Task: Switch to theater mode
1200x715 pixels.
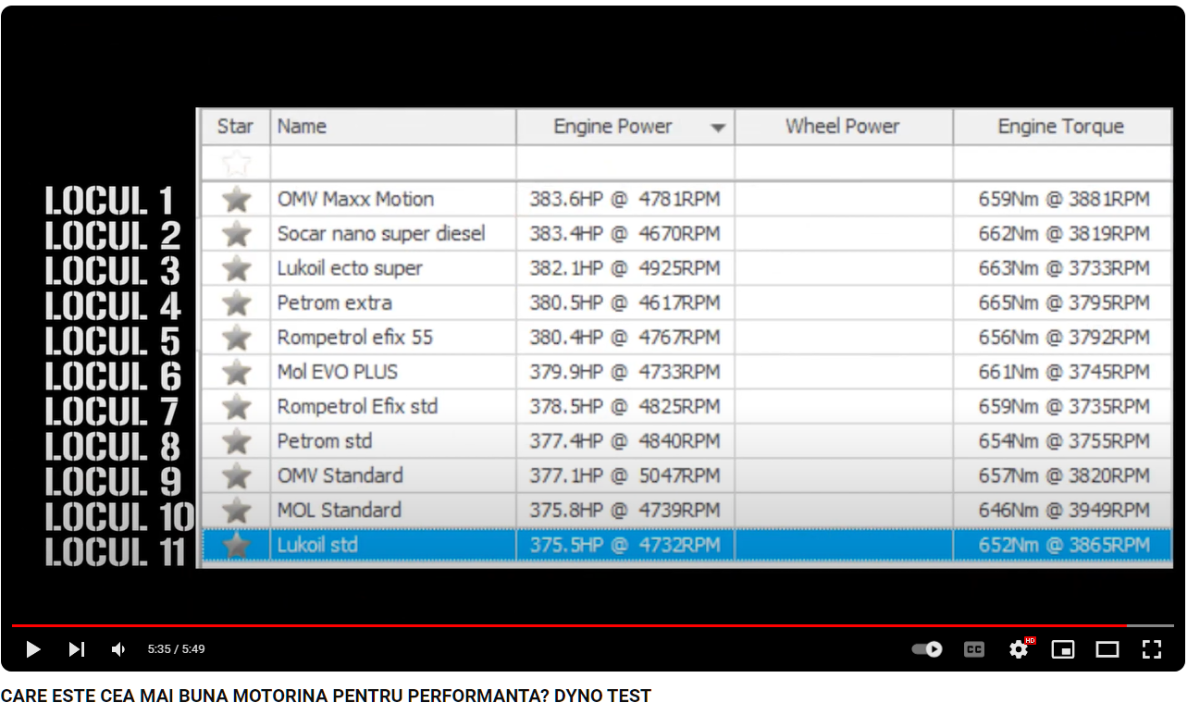Action: [1107, 650]
